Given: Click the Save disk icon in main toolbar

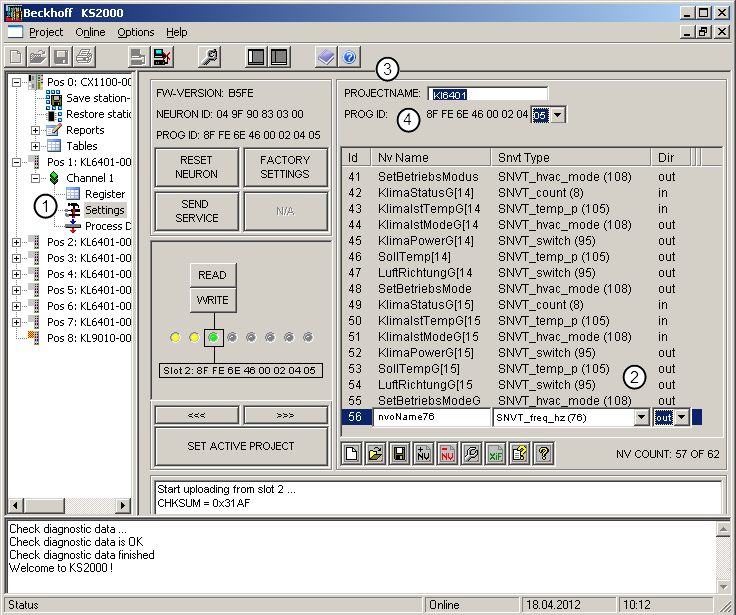Looking at the screenshot, I should 61,57.
